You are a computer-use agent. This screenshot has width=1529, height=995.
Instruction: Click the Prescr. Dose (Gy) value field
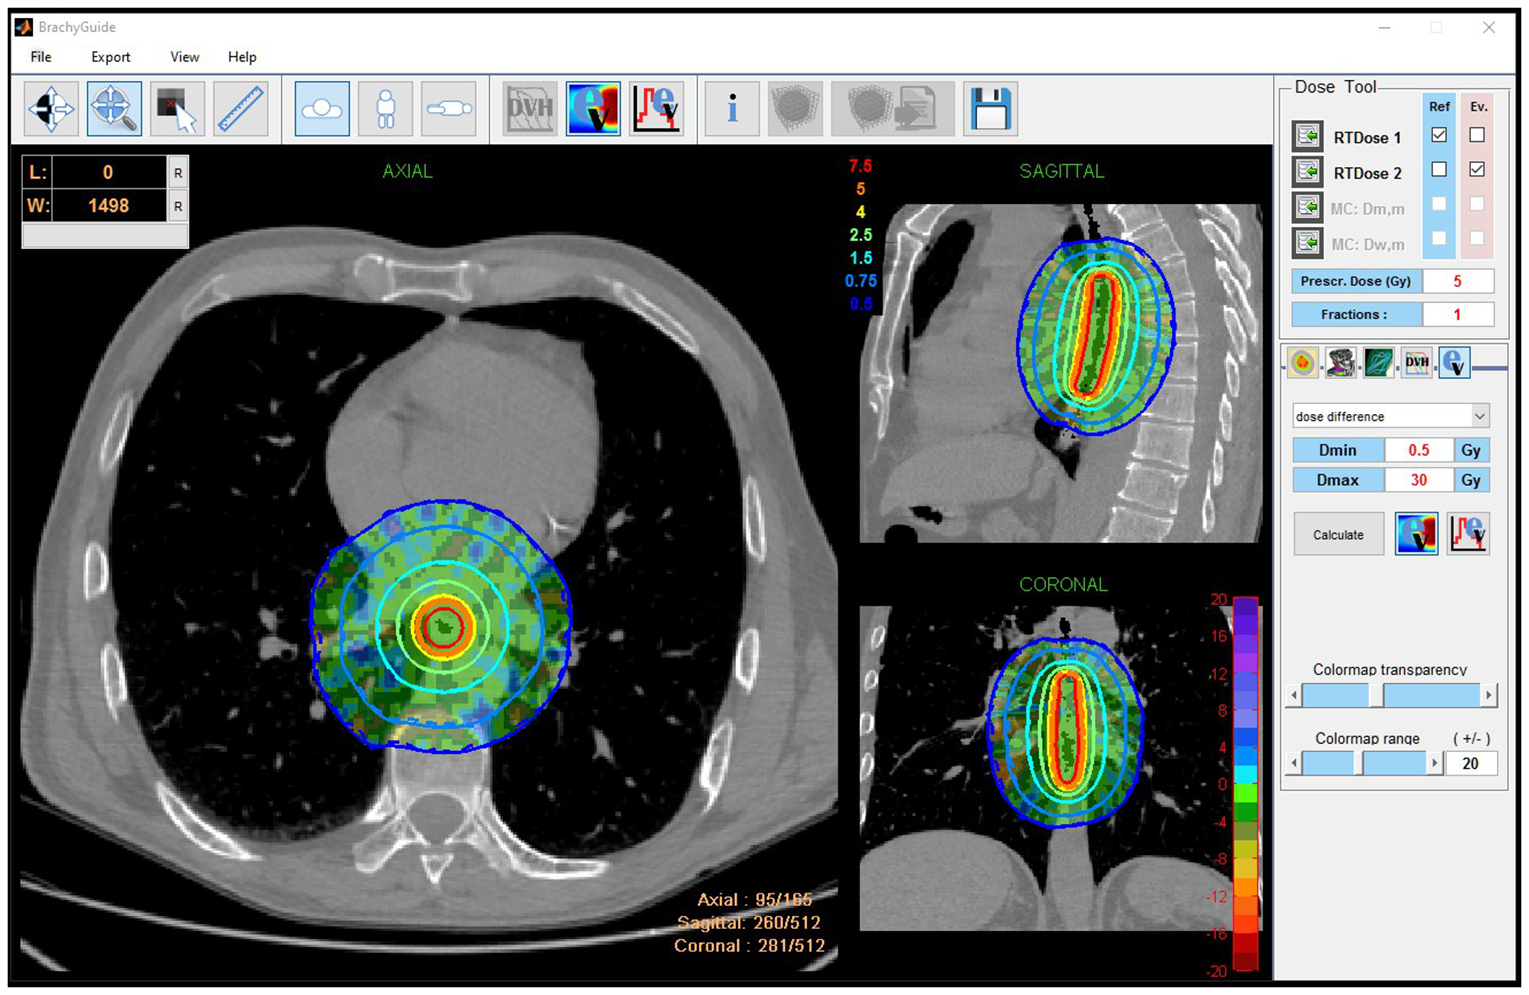tap(1458, 281)
